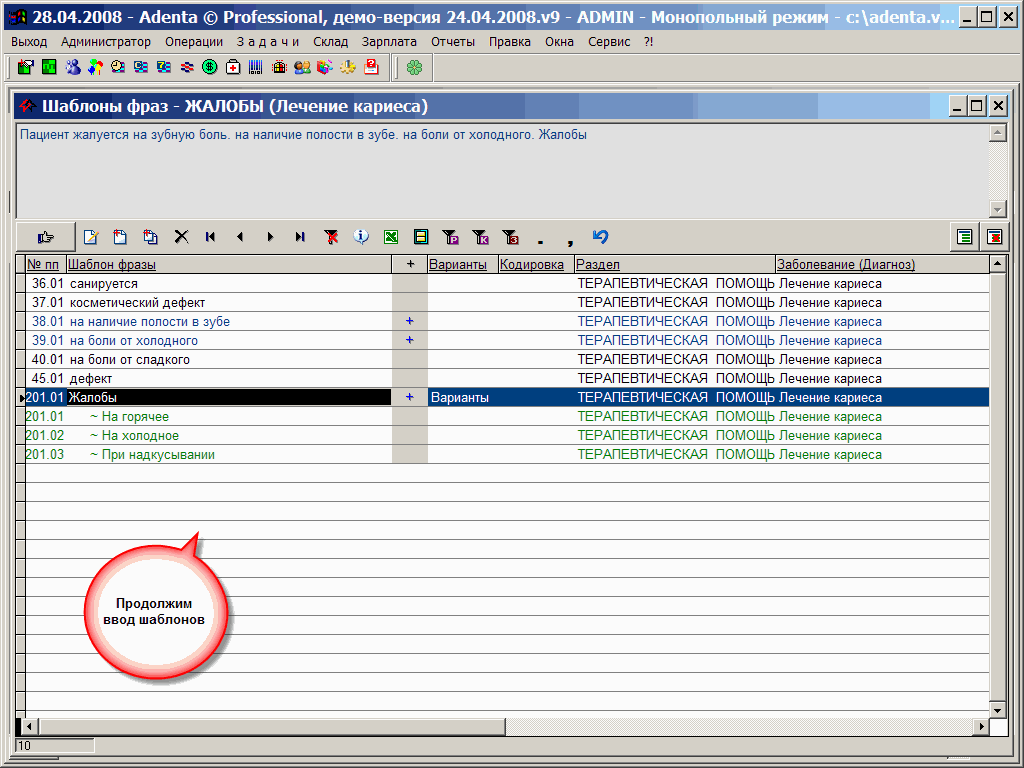Export the table with Excel icon

pyautogui.click(x=391, y=237)
